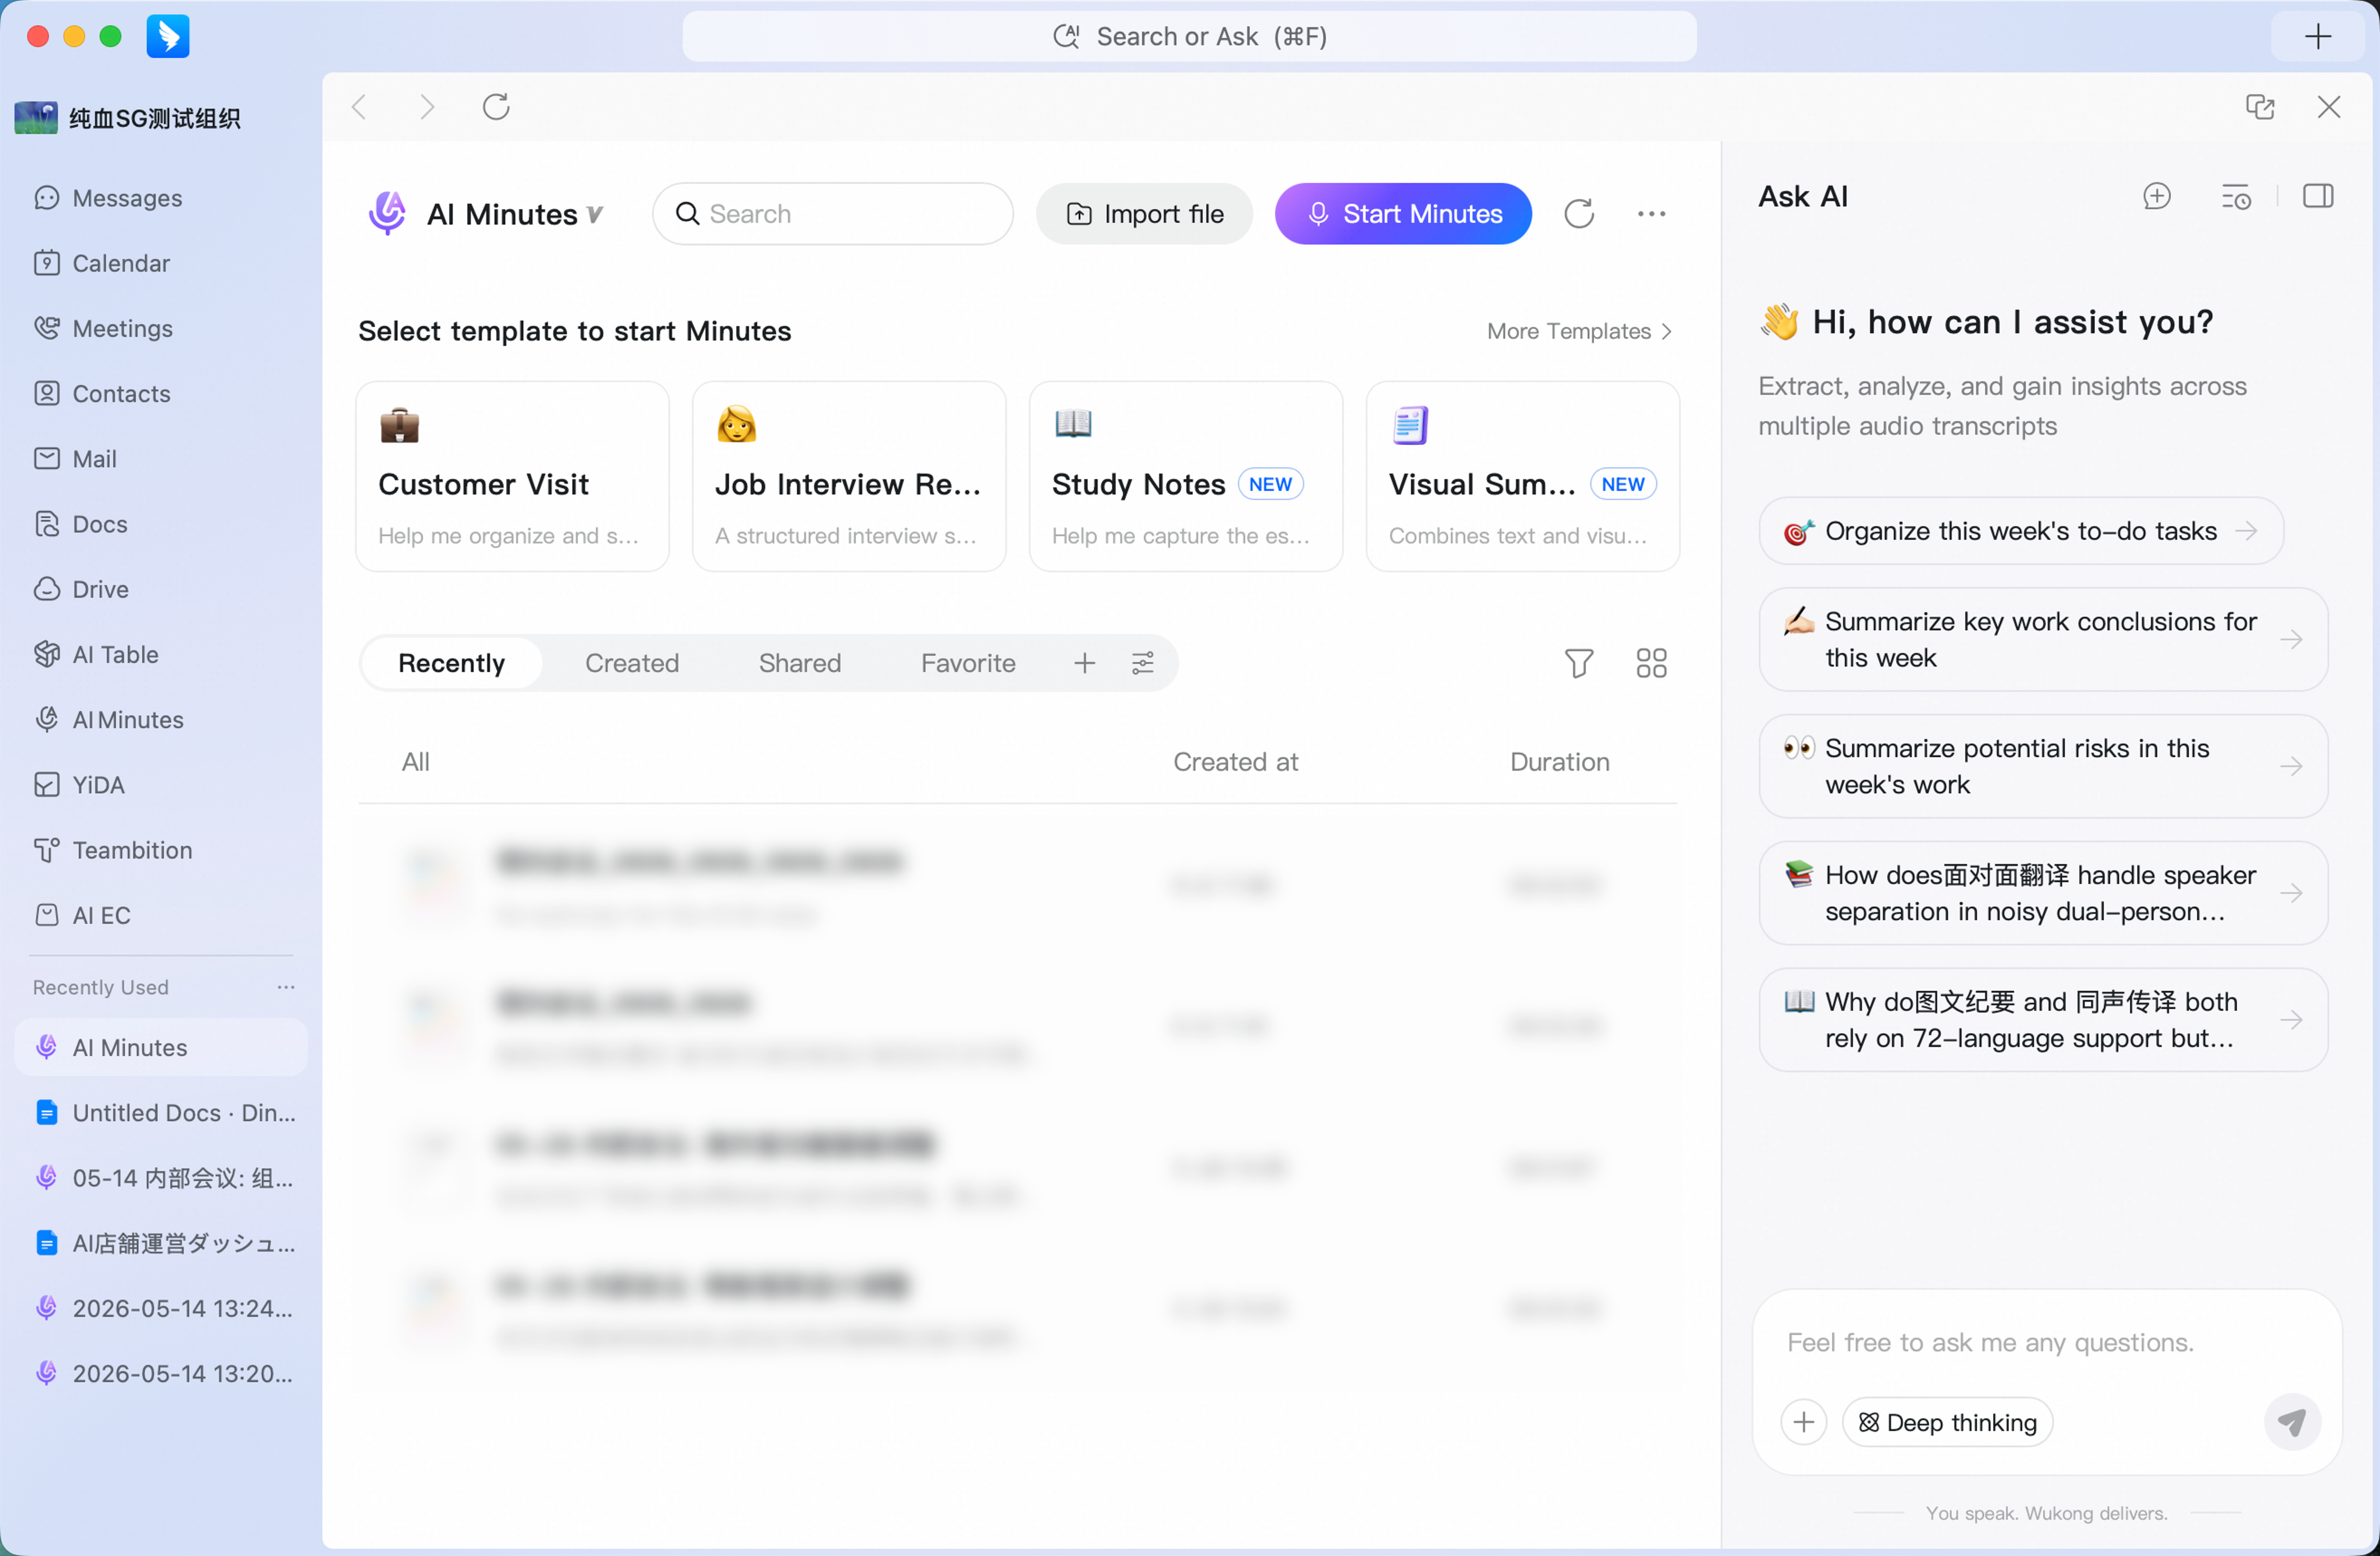Open Messages in the sidebar

(108, 198)
